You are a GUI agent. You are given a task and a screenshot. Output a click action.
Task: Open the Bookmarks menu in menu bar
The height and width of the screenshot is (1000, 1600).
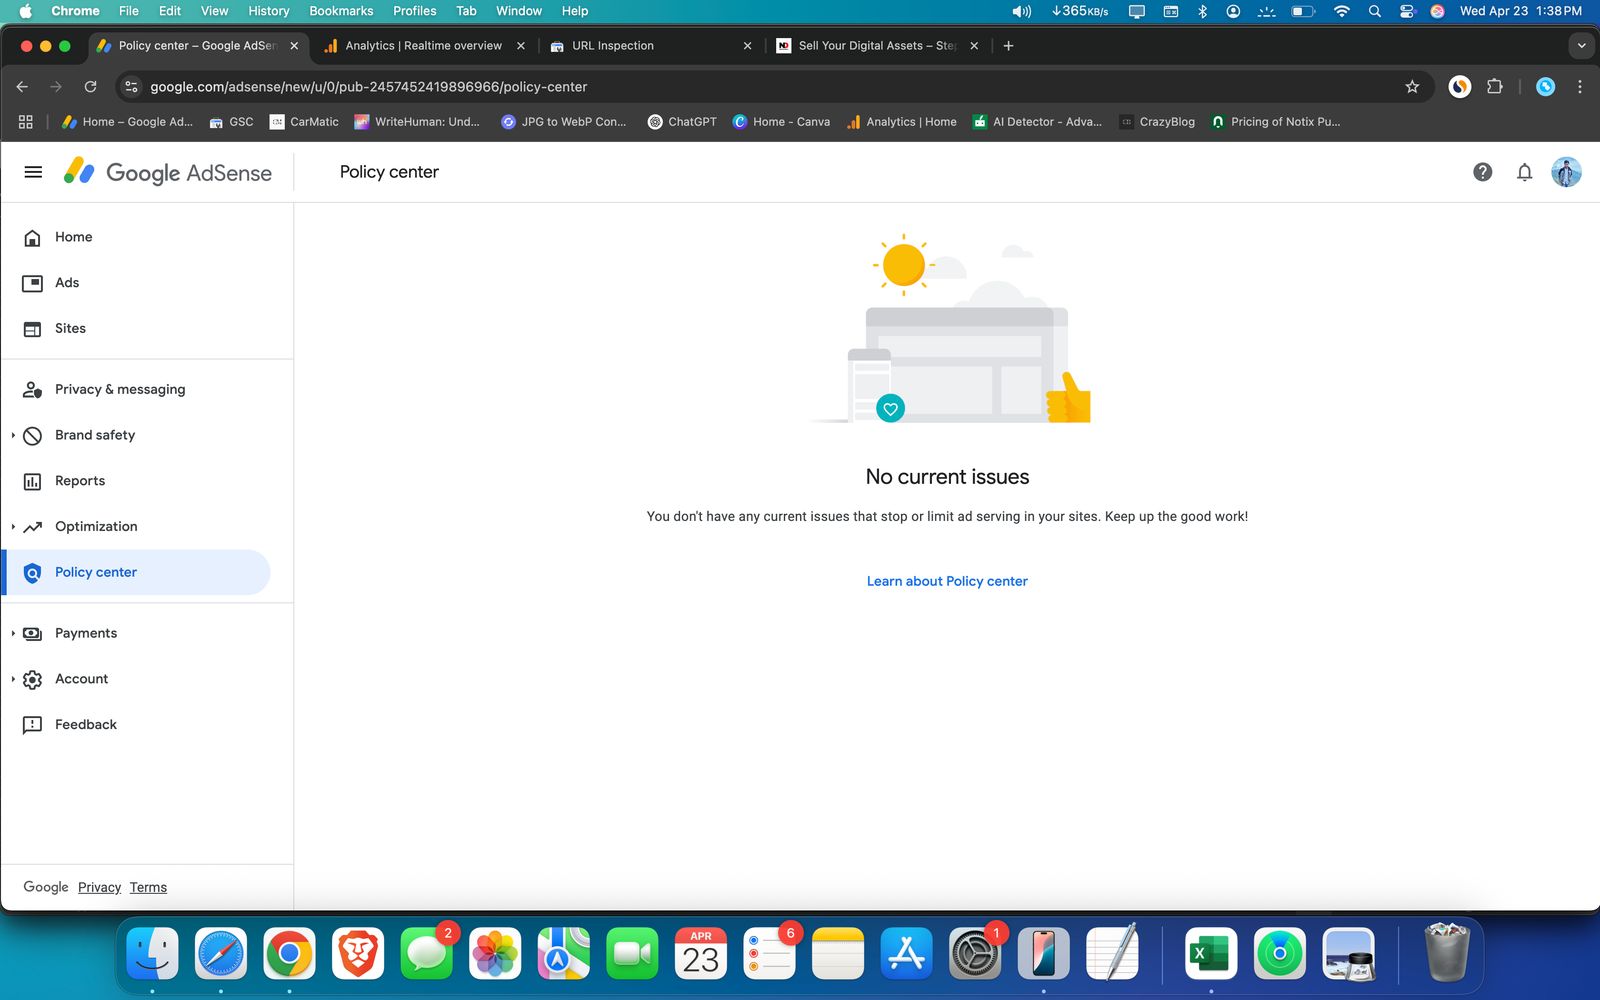341,11
